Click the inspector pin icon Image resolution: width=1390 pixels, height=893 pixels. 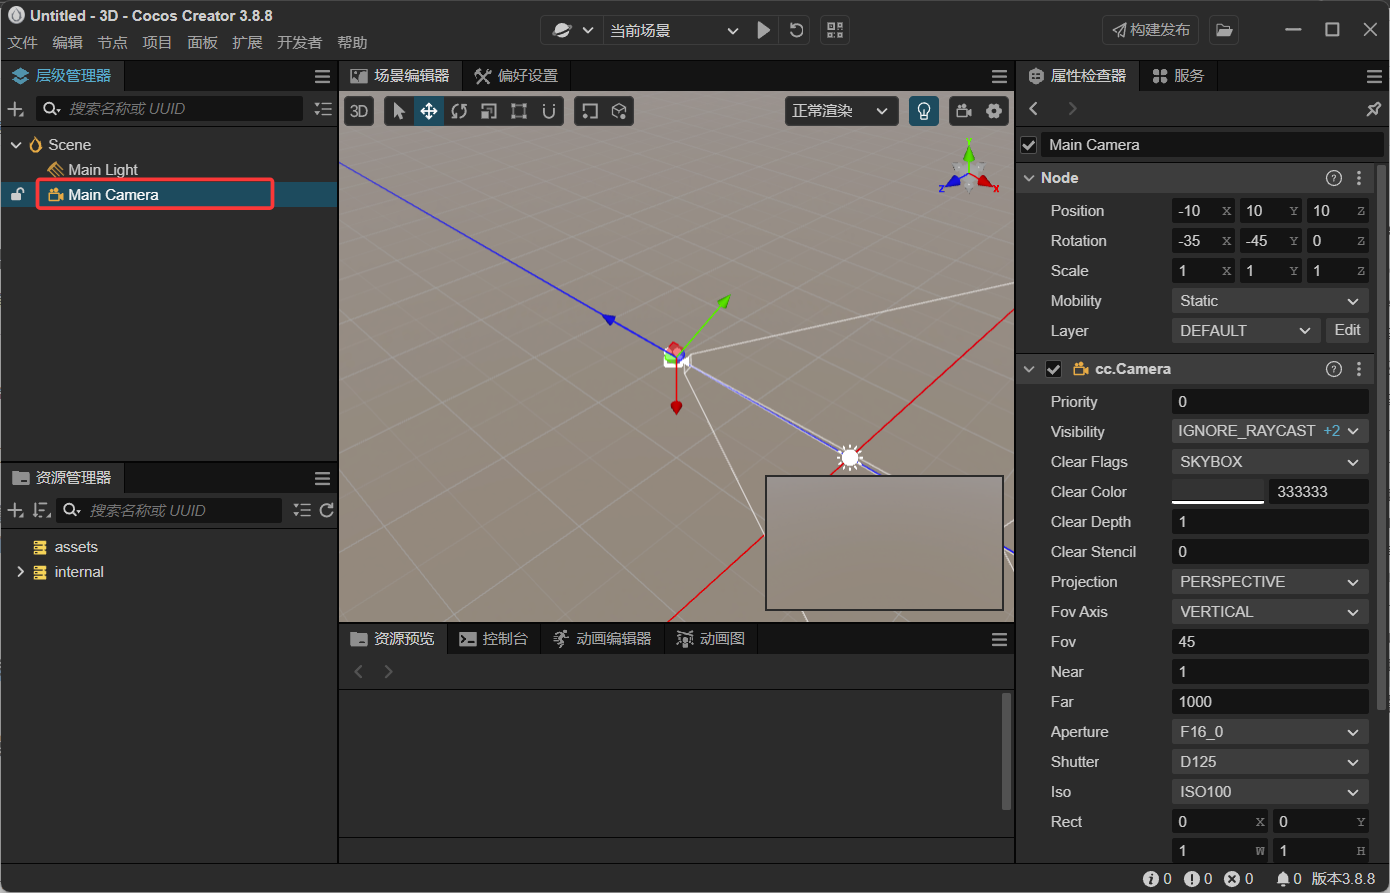coord(1373,109)
